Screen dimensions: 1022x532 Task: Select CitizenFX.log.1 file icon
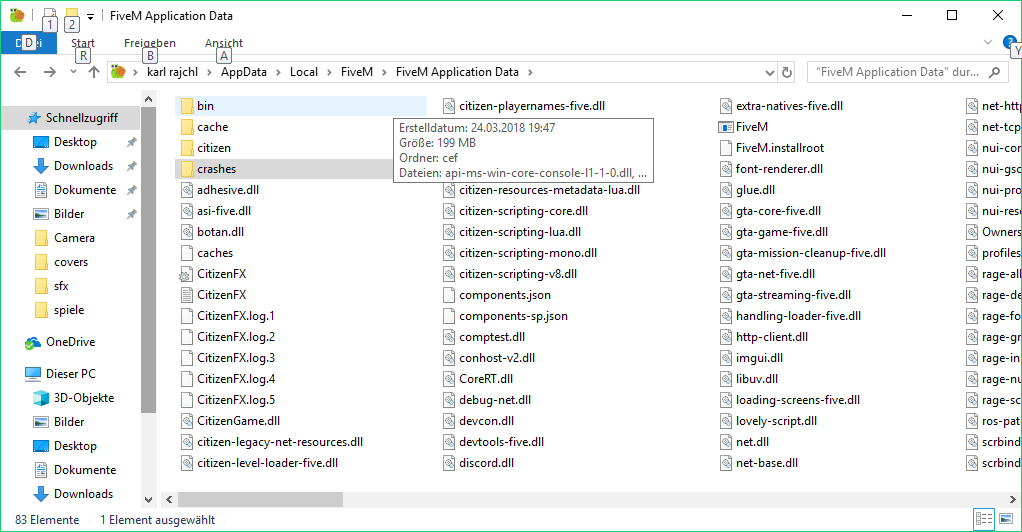tap(187, 316)
